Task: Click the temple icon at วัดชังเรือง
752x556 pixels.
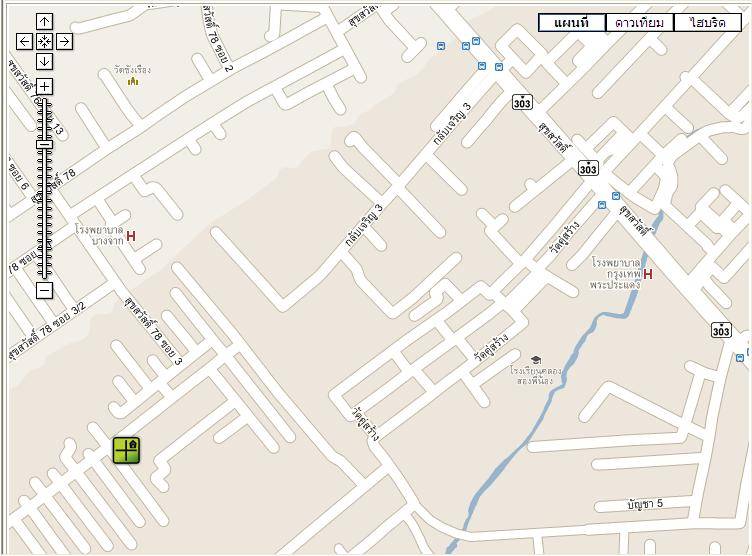Action: tap(133, 81)
